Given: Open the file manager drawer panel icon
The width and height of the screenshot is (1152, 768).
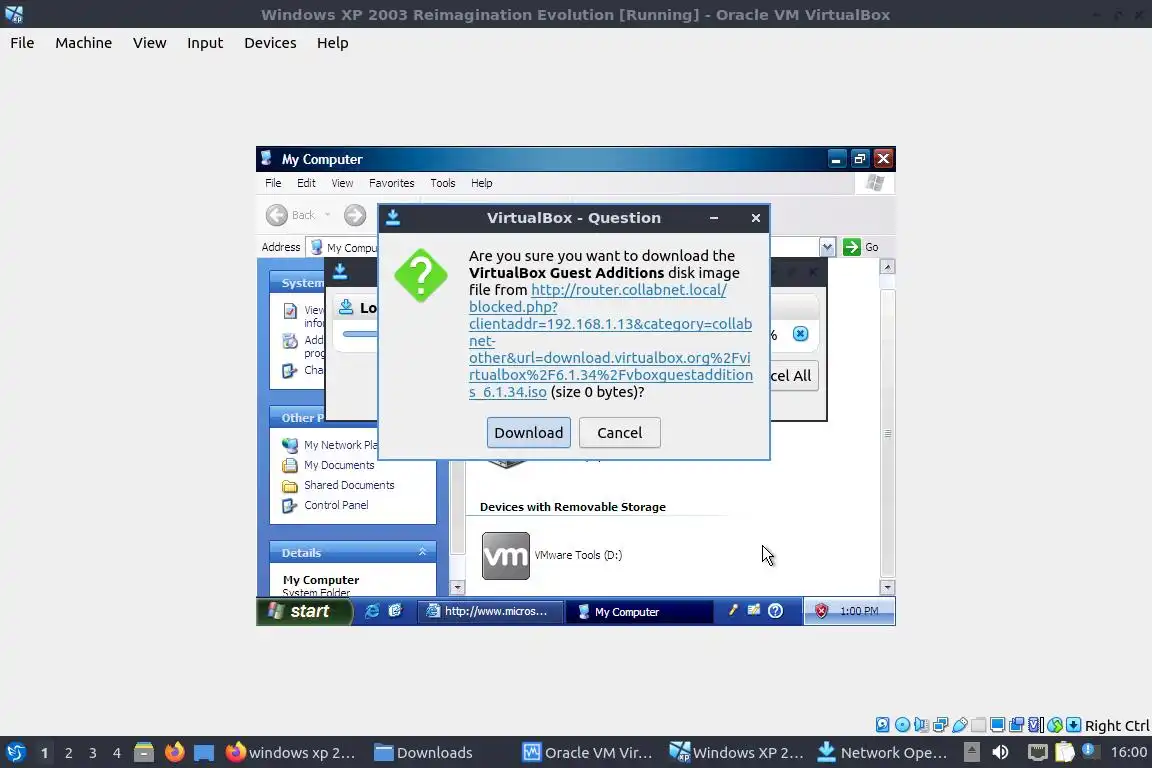Looking at the screenshot, I should [x=144, y=752].
